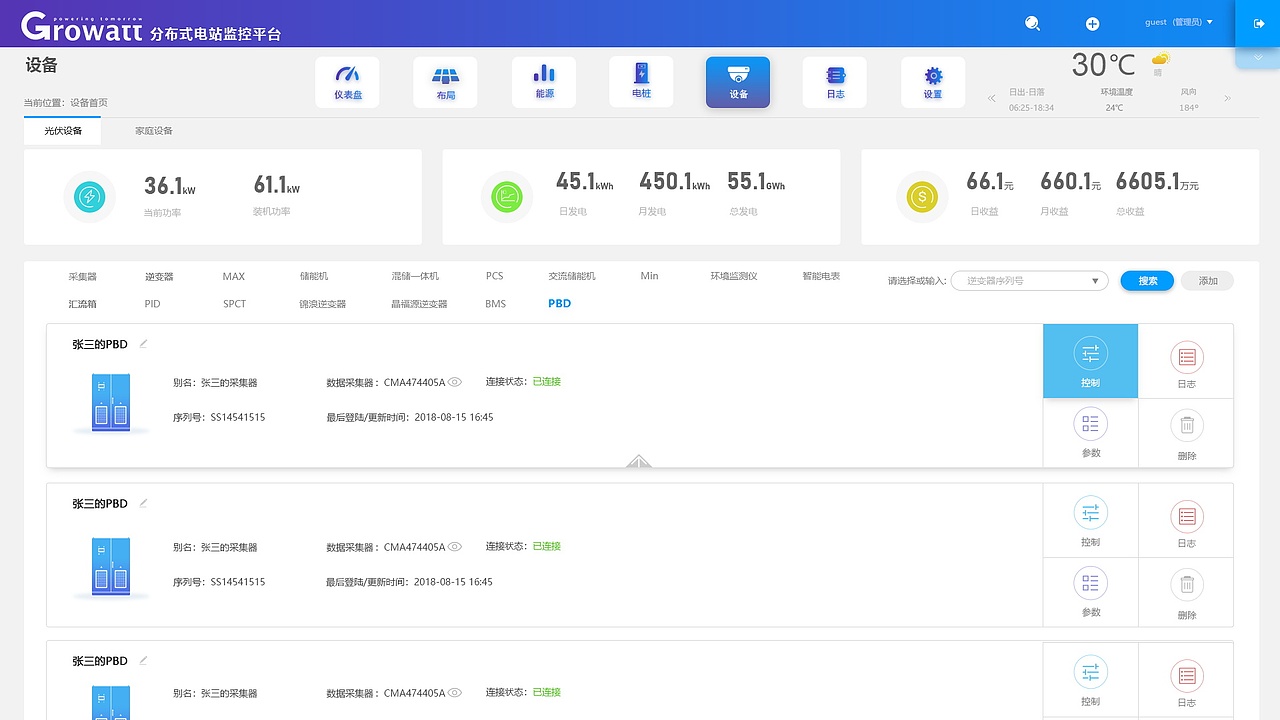Open the 仪表盘 dashboard nav icon
The height and width of the screenshot is (720, 1280).
[347, 82]
